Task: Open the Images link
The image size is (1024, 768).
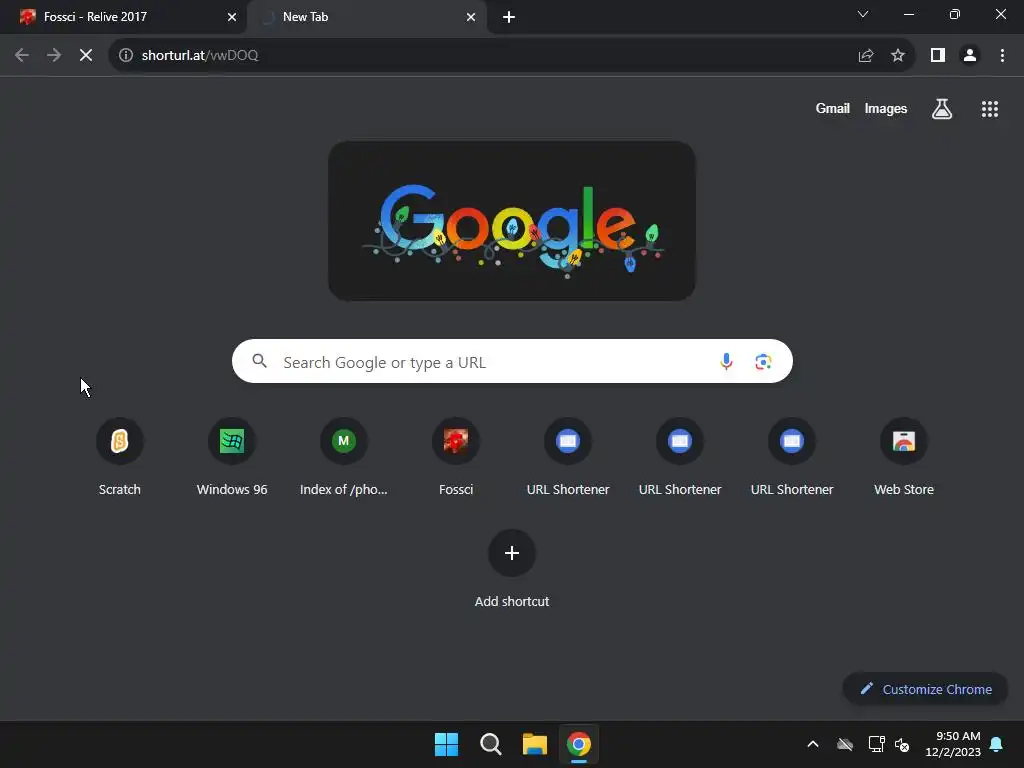Action: 886,109
